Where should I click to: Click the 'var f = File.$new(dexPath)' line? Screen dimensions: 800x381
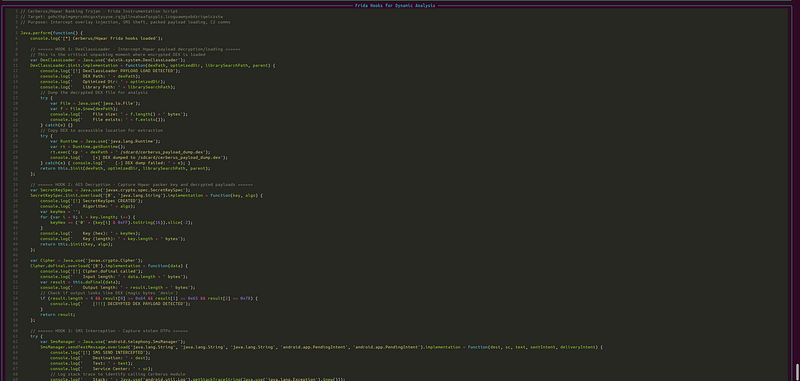pyautogui.click(x=84, y=109)
